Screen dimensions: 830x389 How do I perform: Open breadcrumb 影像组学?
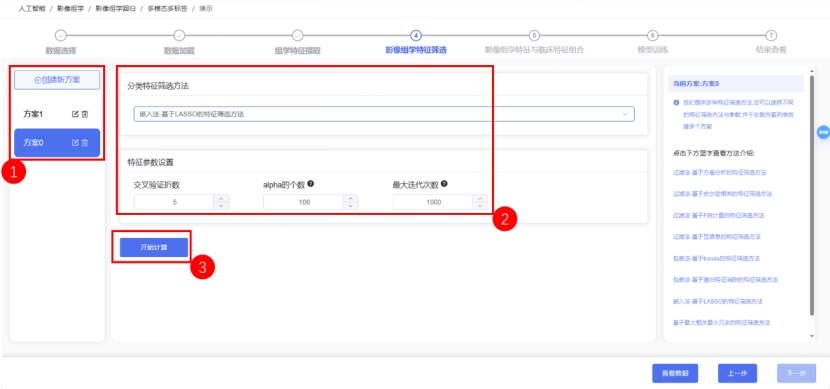[x=70, y=9]
